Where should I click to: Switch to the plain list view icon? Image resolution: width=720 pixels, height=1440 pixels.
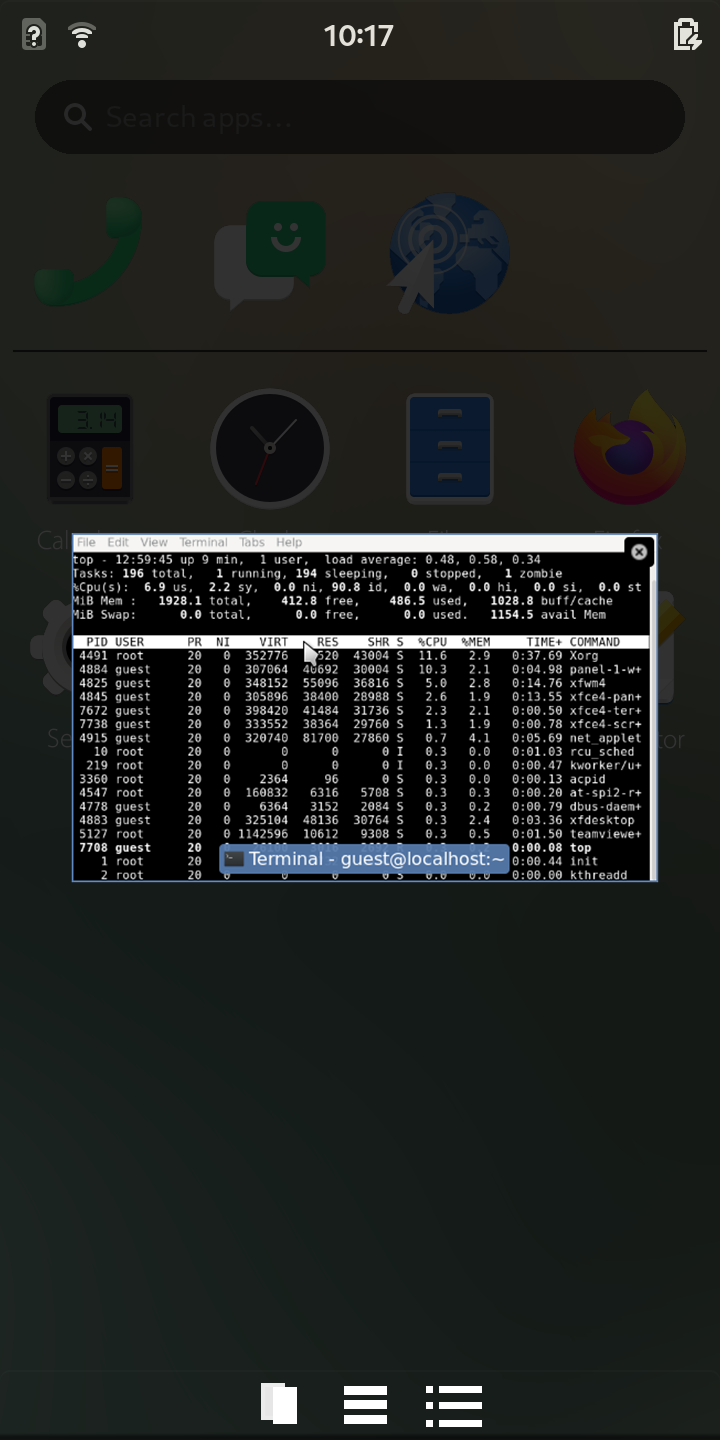click(365, 1405)
